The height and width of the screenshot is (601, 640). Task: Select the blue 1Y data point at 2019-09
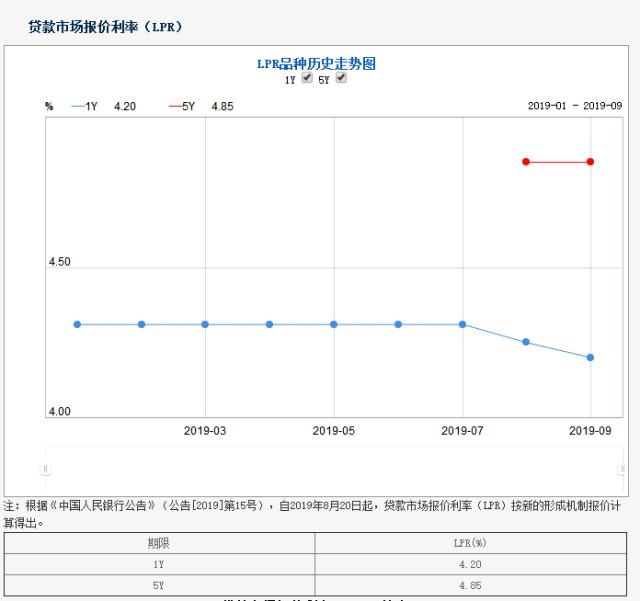pos(590,357)
